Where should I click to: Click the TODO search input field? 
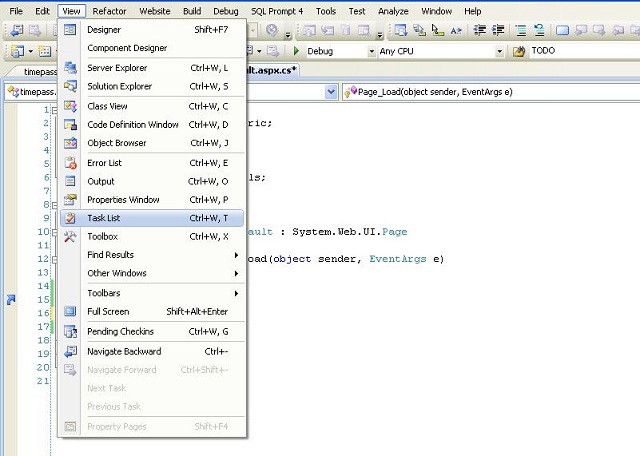click(x=584, y=51)
